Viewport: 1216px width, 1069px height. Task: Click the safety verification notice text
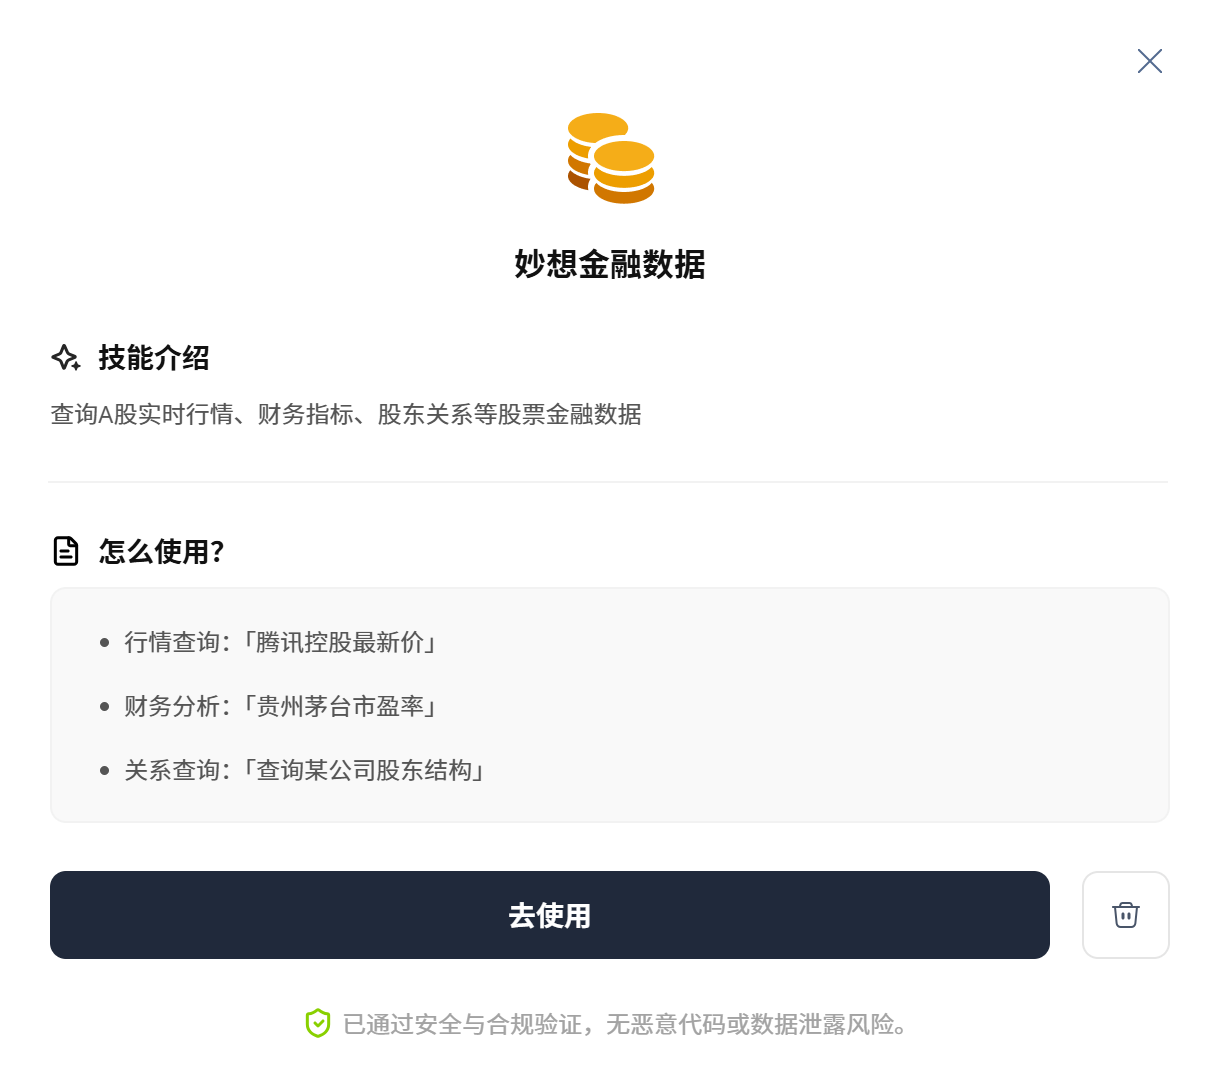tap(627, 1024)
